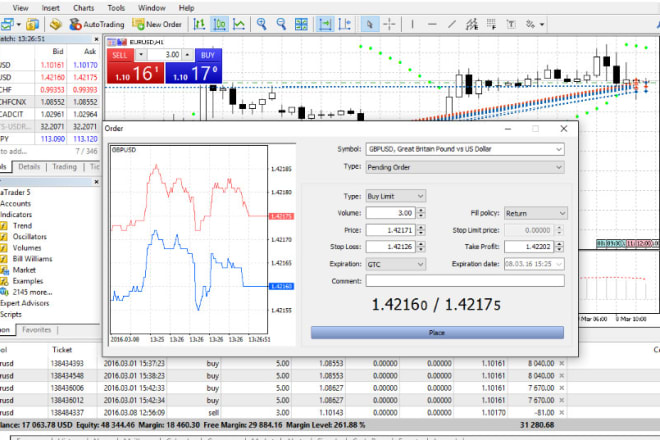Image resolution: width=660 pixels, height=440 pixels.
Task: Adjust Take Profit using its spinner arrows
Action: [559, 247]
